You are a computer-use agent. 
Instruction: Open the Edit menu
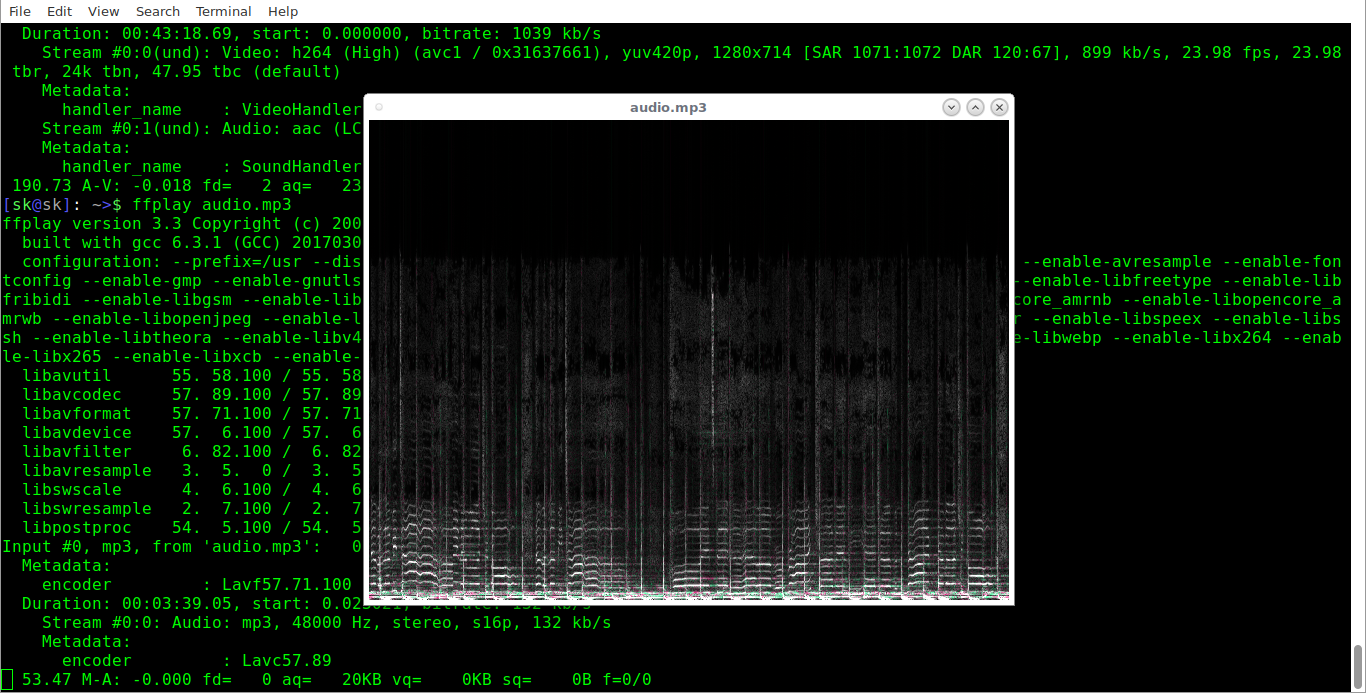coord(59,11)
